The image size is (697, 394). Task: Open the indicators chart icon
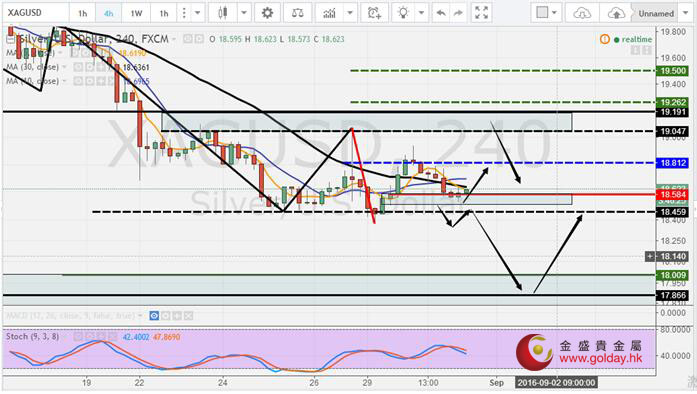(x=329, y=13)
